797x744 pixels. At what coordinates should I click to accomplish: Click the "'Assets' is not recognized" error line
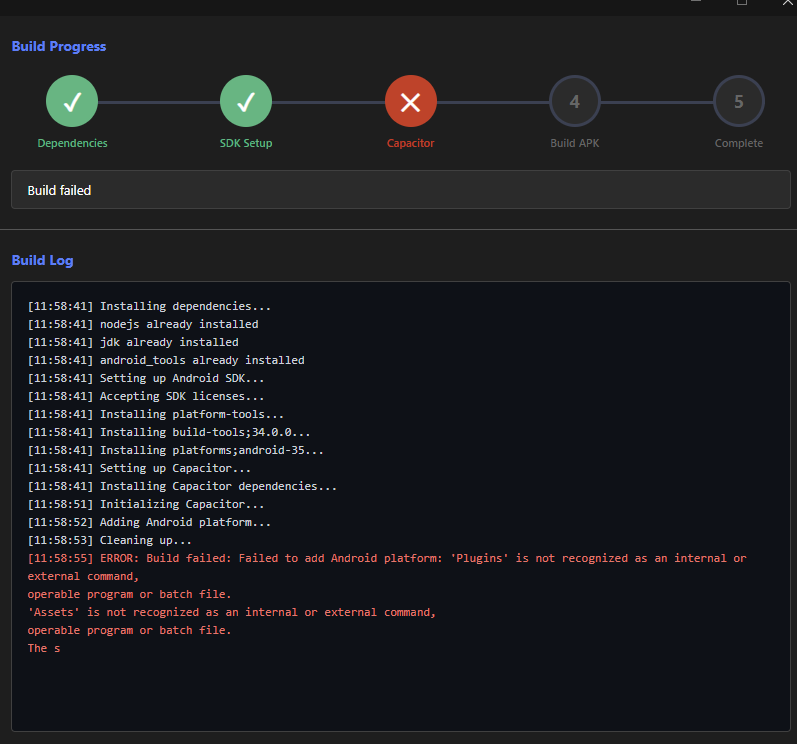(x=232, y=612)
